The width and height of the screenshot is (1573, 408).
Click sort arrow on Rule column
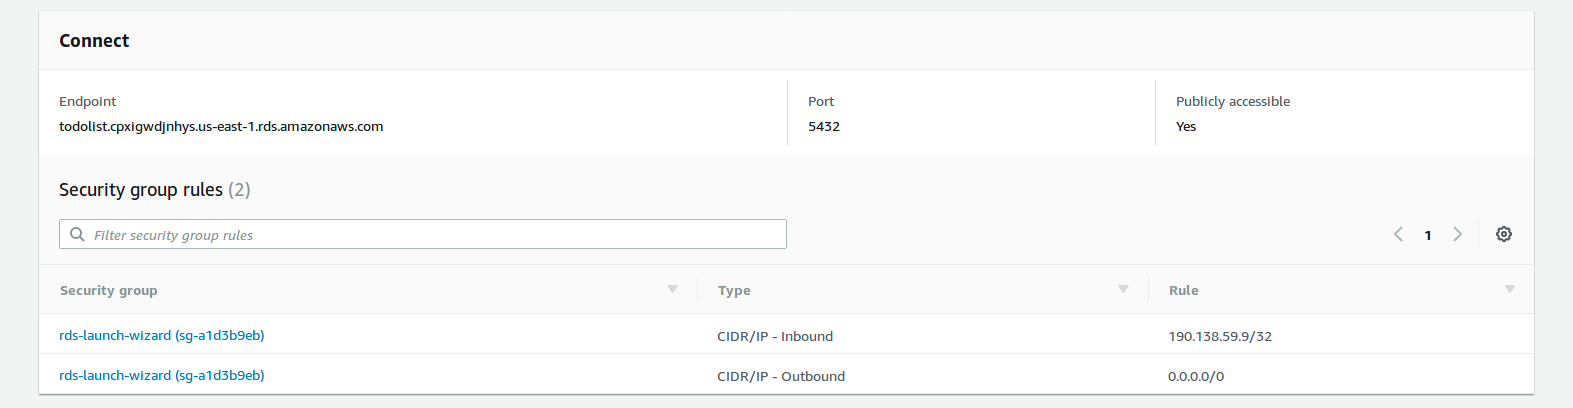click(1509, 289)
